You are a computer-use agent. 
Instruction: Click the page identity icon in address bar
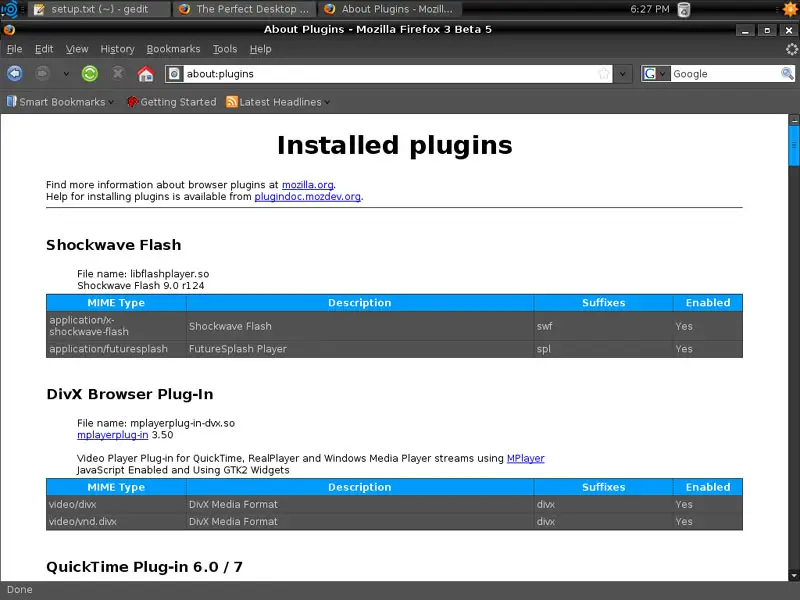coord(174,74)
